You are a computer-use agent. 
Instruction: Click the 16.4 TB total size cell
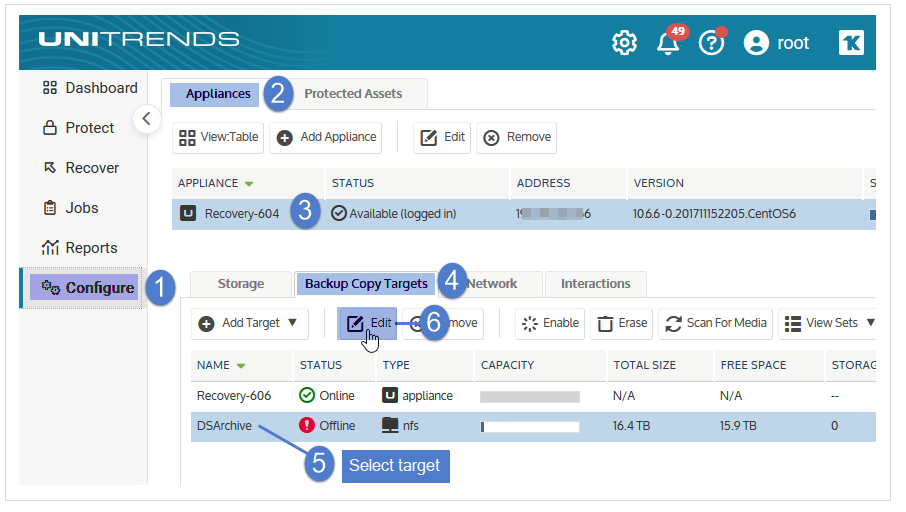point(631,426)
